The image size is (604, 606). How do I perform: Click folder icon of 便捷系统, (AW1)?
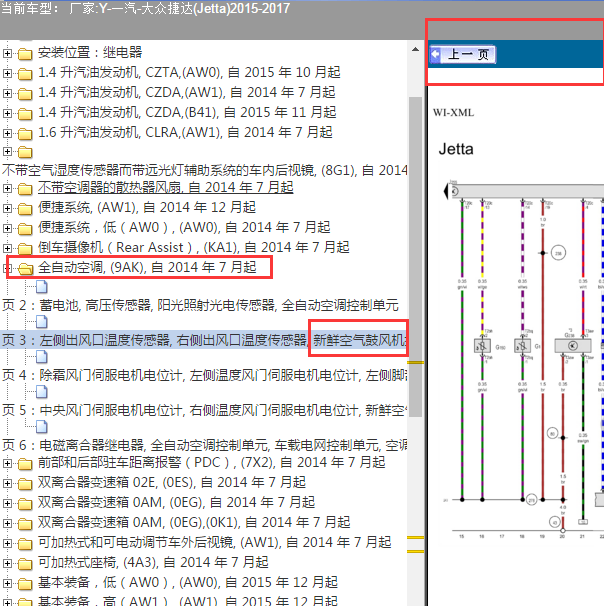click(x=25, y=209)
